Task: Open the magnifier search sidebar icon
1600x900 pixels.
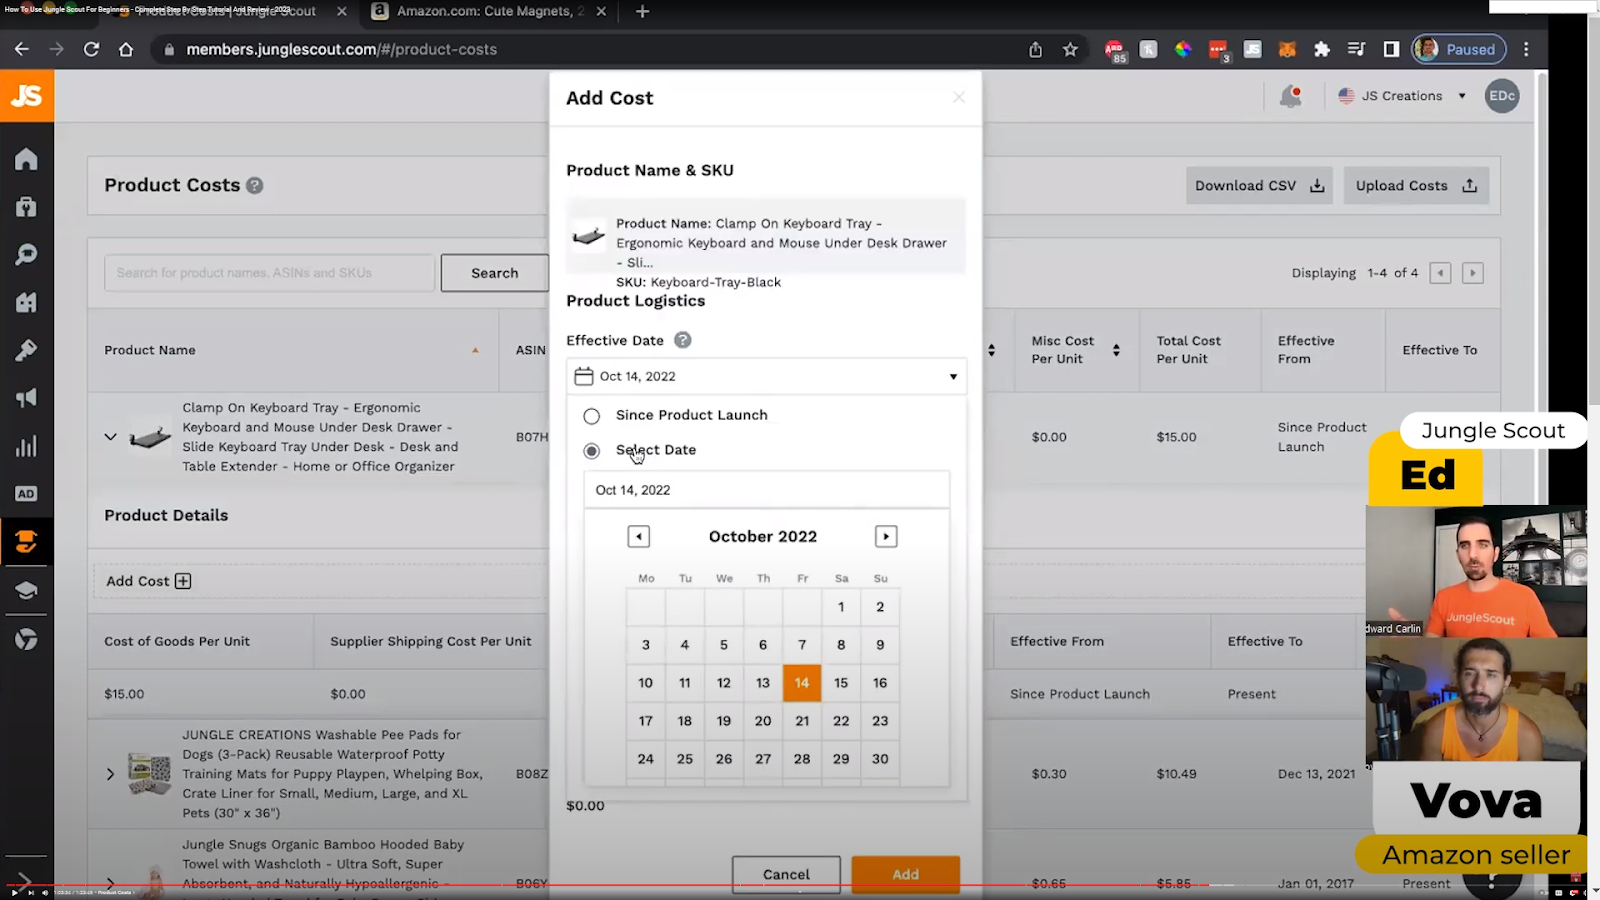Action: (x=27, y=255)
